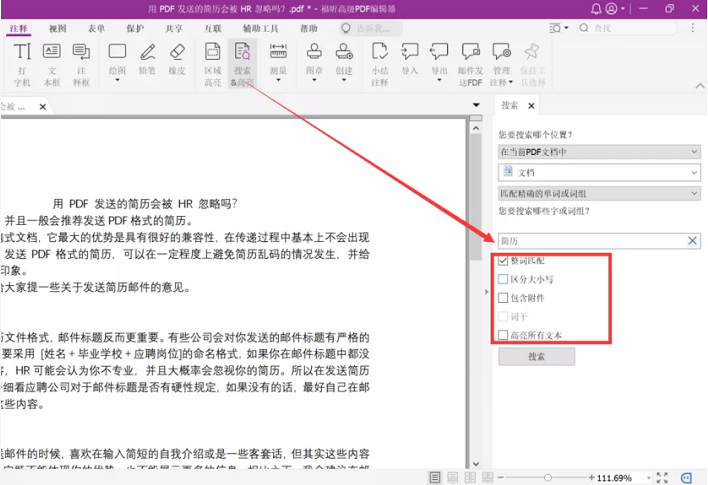Open the search location dropdown (在当前PDF文档中)
This screenshot has height=485, width=708.
(599, 152)
